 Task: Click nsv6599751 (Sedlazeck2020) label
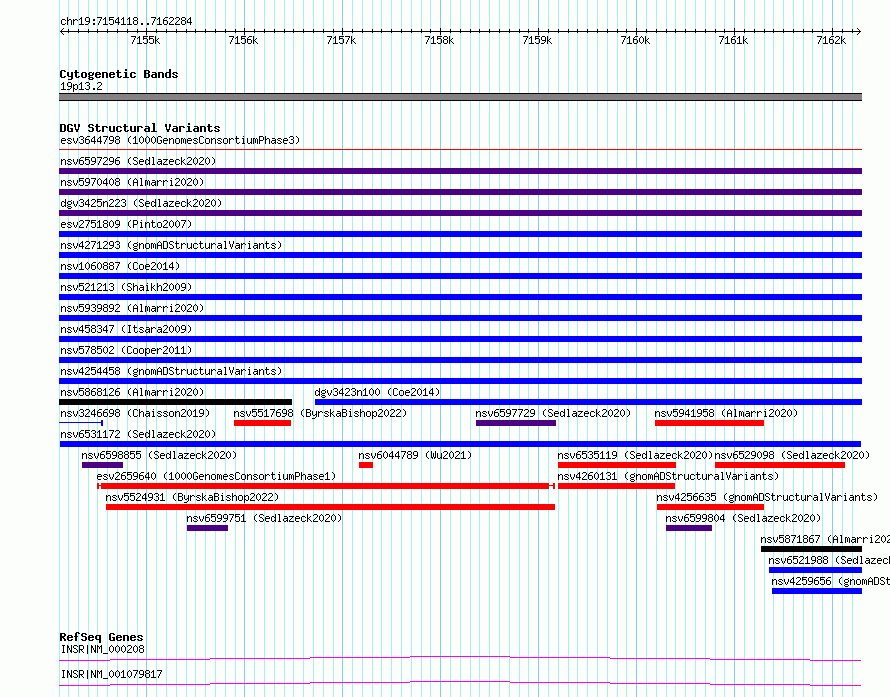pos(264,518)
